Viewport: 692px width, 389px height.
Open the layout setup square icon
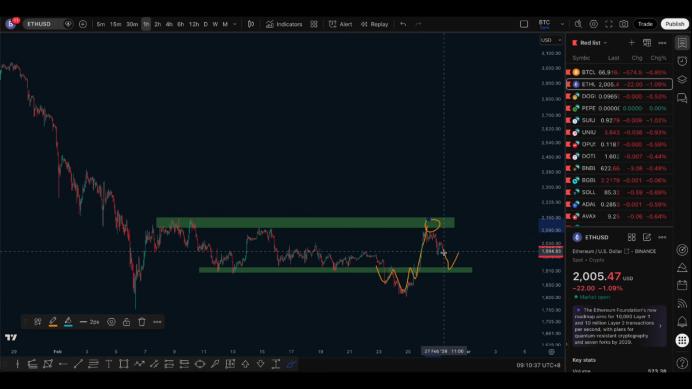point(524,24)
